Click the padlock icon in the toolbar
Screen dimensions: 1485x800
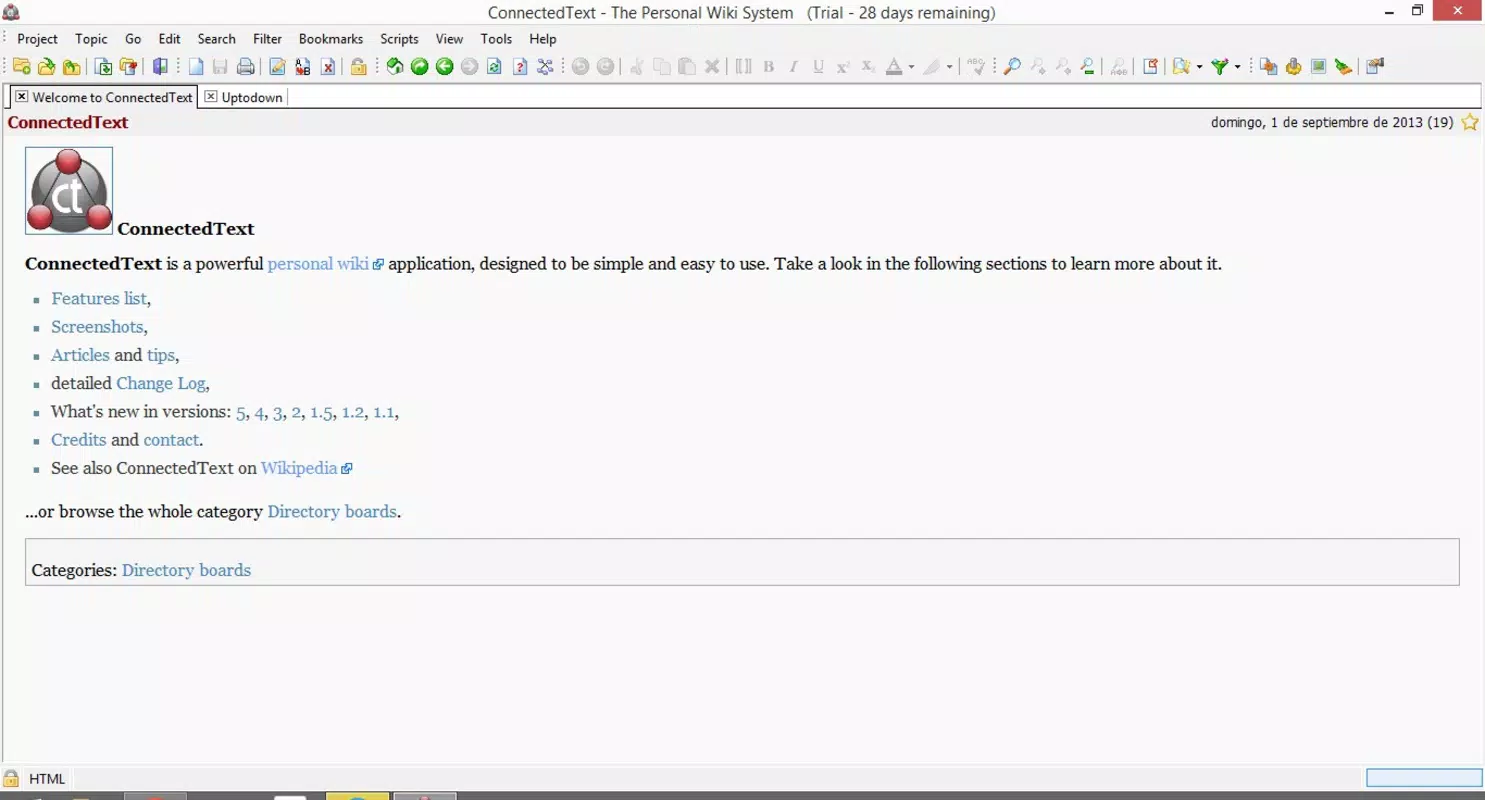click(358, 67)
